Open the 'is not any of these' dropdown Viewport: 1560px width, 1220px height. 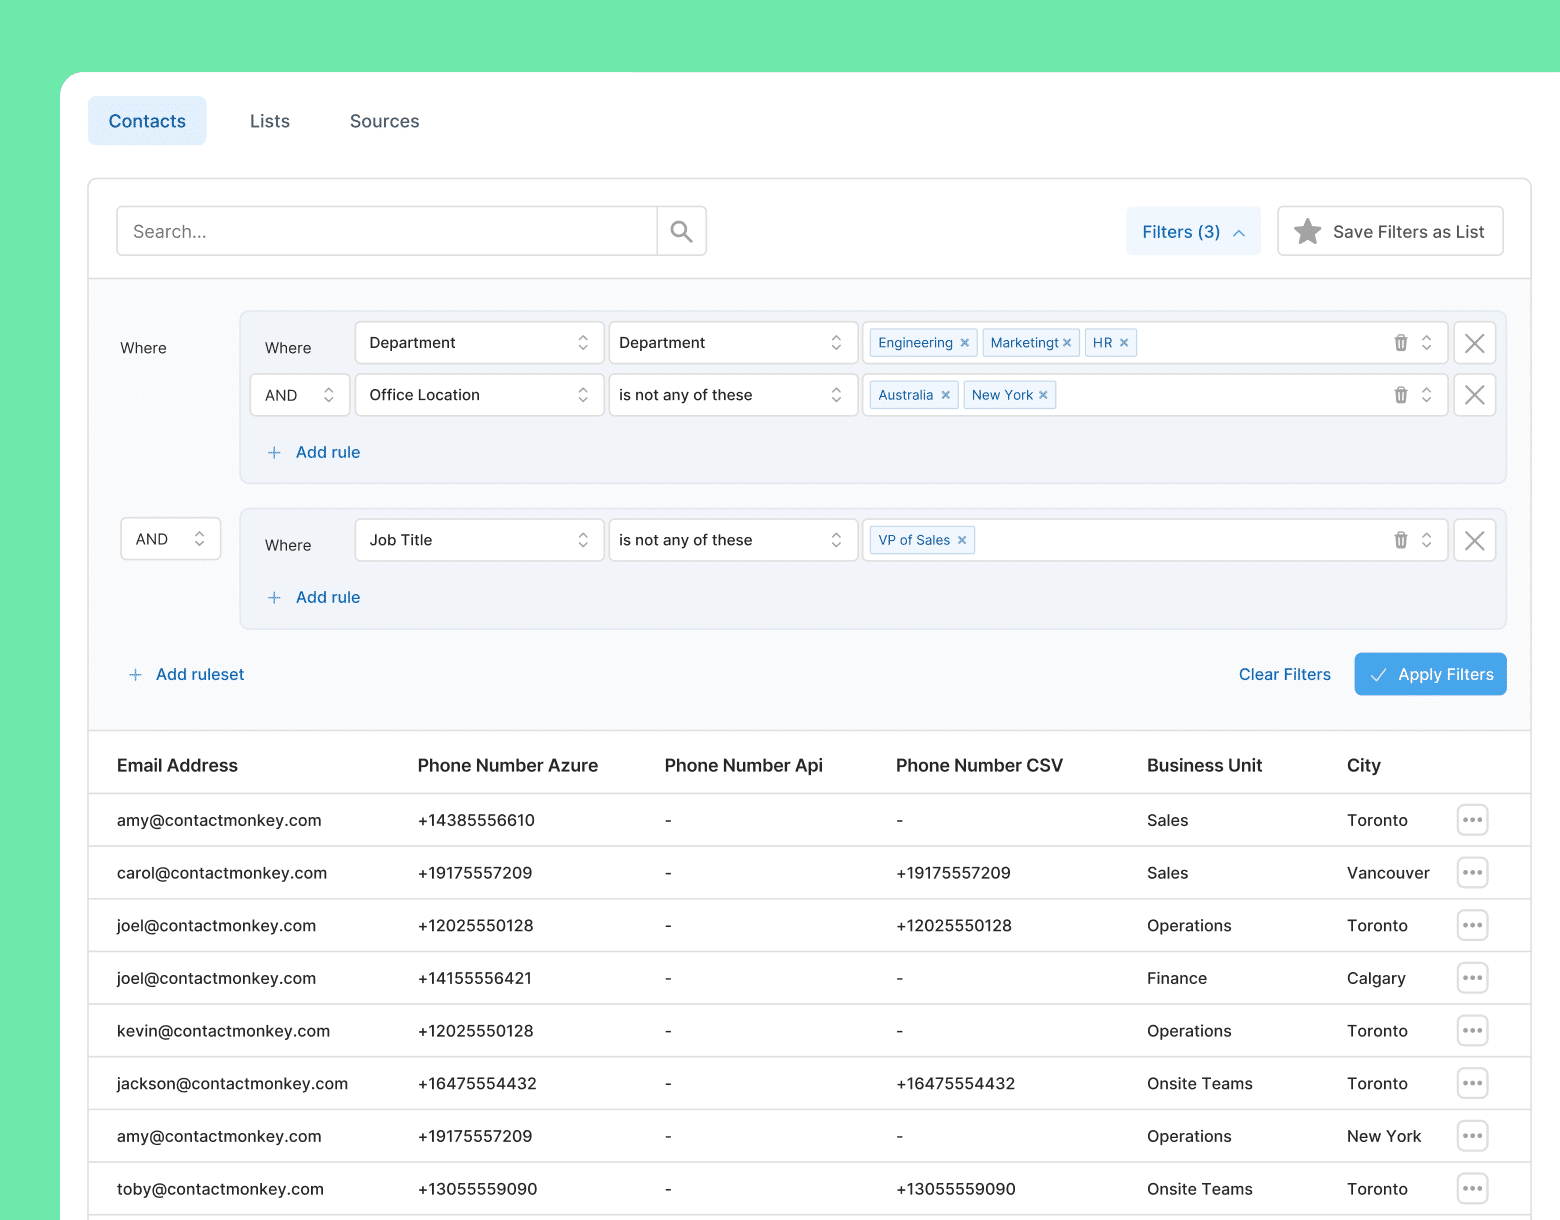[x=733, y=394]
